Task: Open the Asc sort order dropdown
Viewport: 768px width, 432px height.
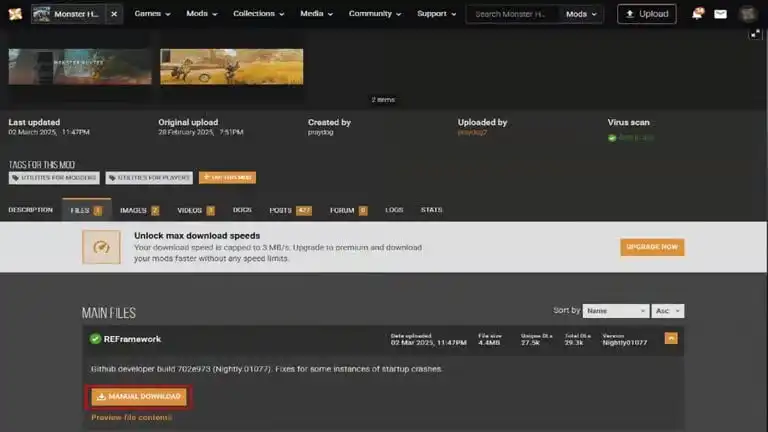Action: click(668, 311)
